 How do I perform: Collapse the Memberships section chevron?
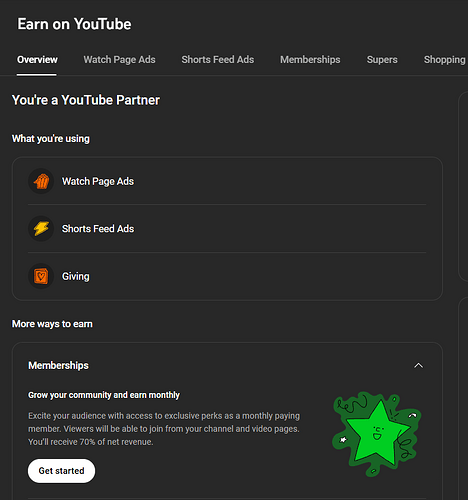tap(418, 366)
